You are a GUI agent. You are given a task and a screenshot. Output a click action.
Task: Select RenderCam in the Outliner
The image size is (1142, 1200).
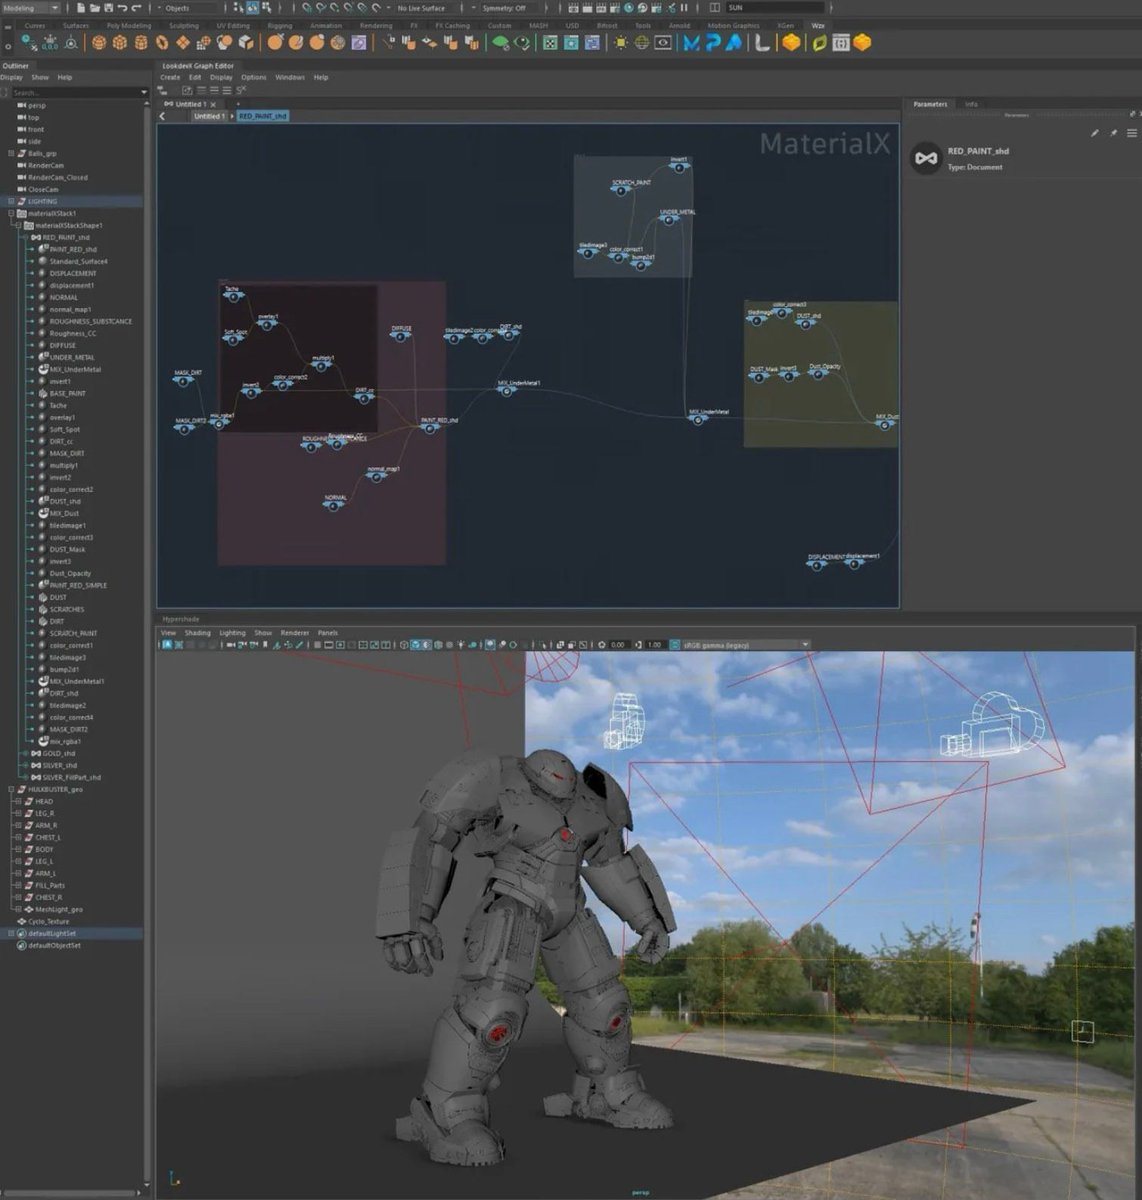pos(46,165)
